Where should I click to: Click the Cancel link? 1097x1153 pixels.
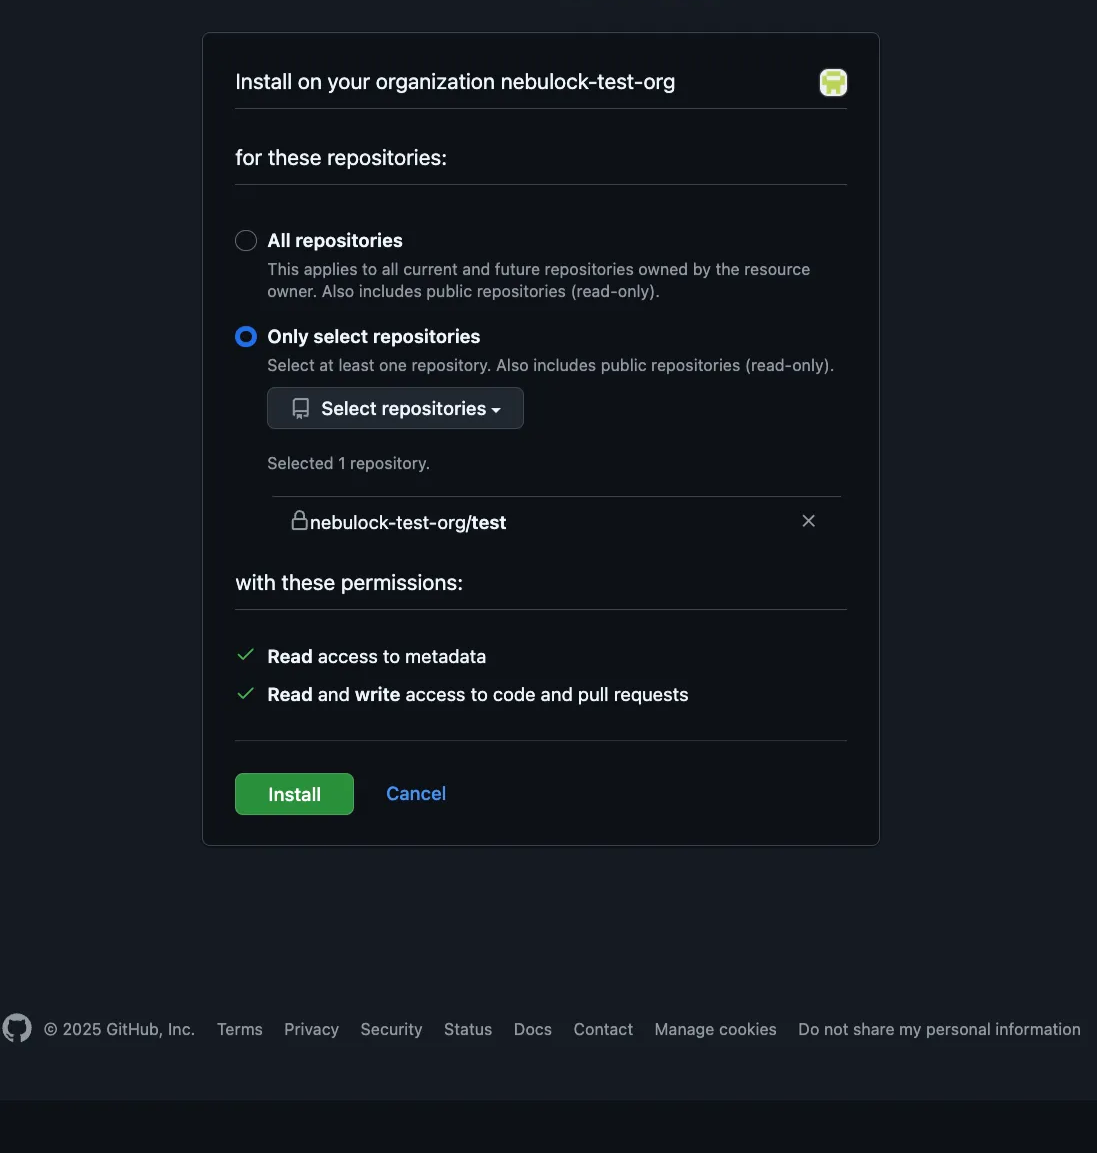tap(416, 793)
